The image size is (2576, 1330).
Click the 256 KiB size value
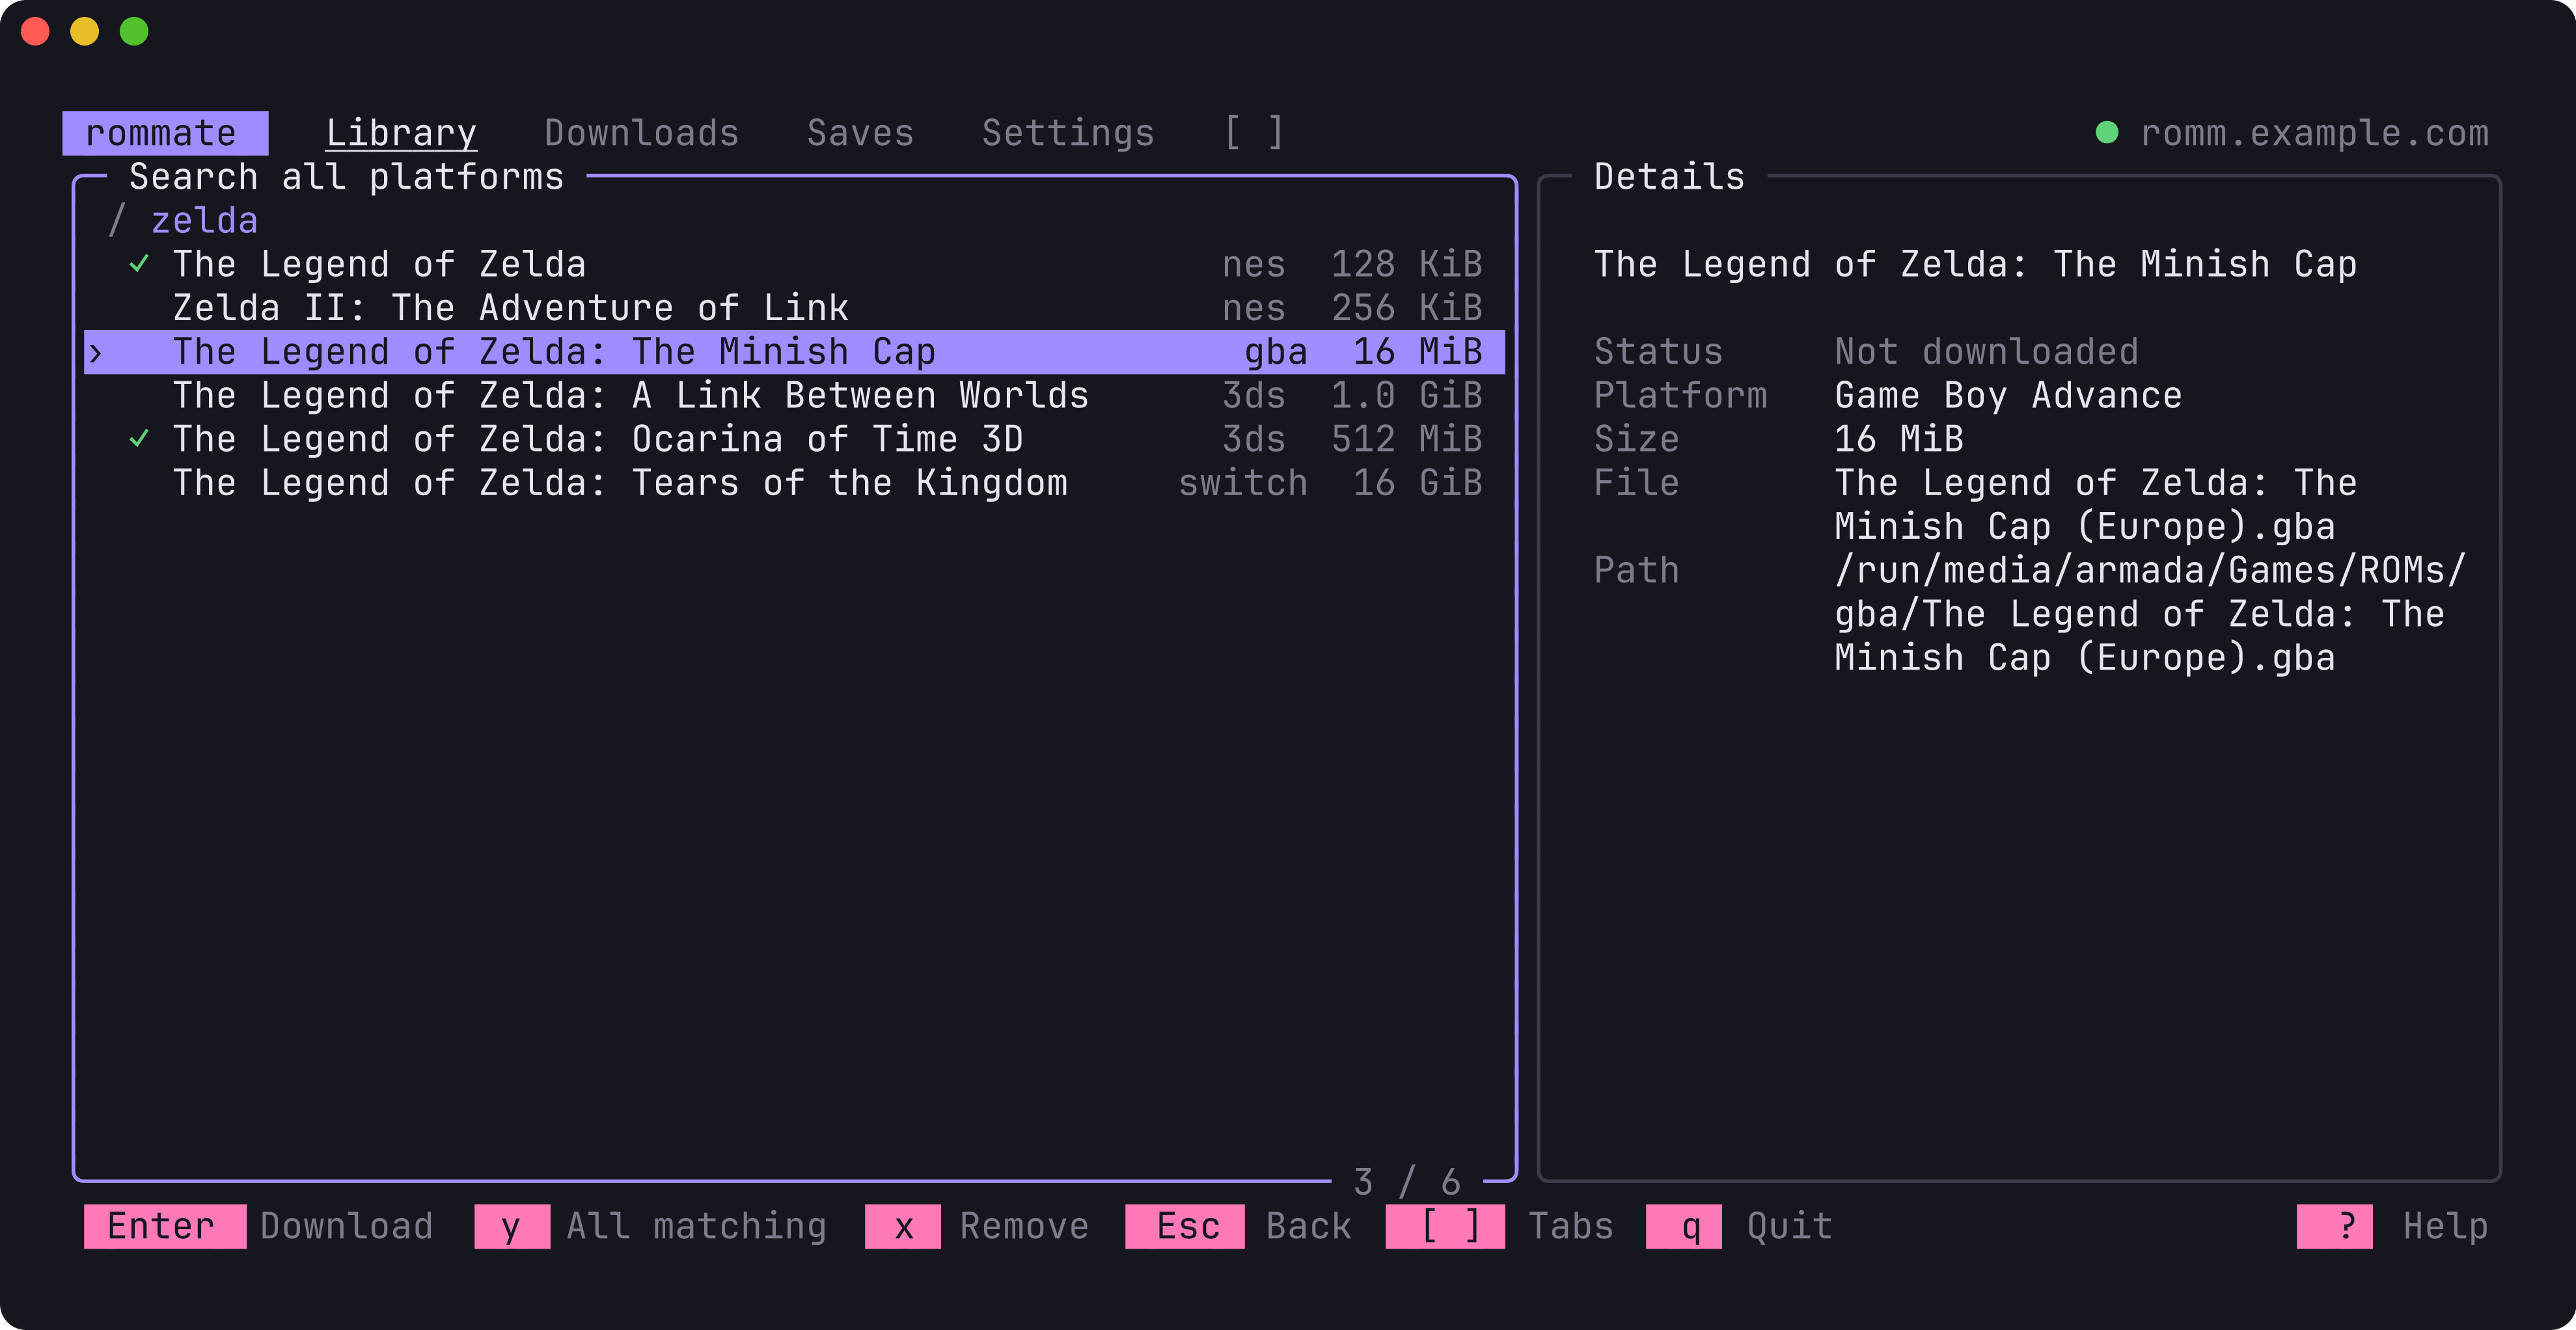pyautogui.click(x=1406, y=308)
